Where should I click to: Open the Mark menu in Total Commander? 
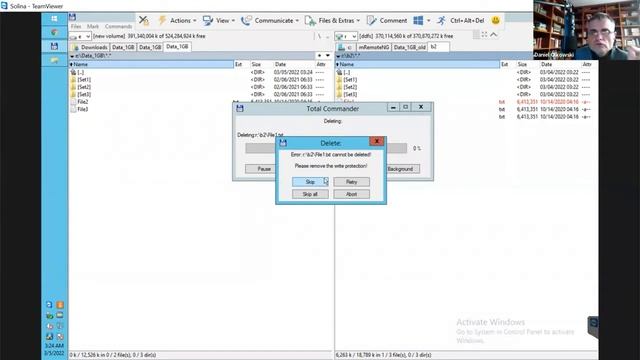[x=93, y=27]
